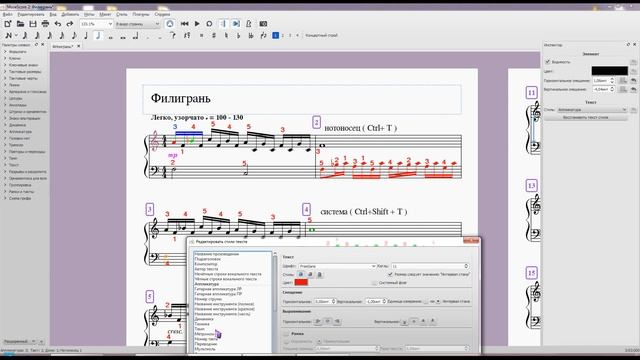This screenshot has width=640, height=360.
Task: Open the Ноты menu
Action: pos(89,14)
